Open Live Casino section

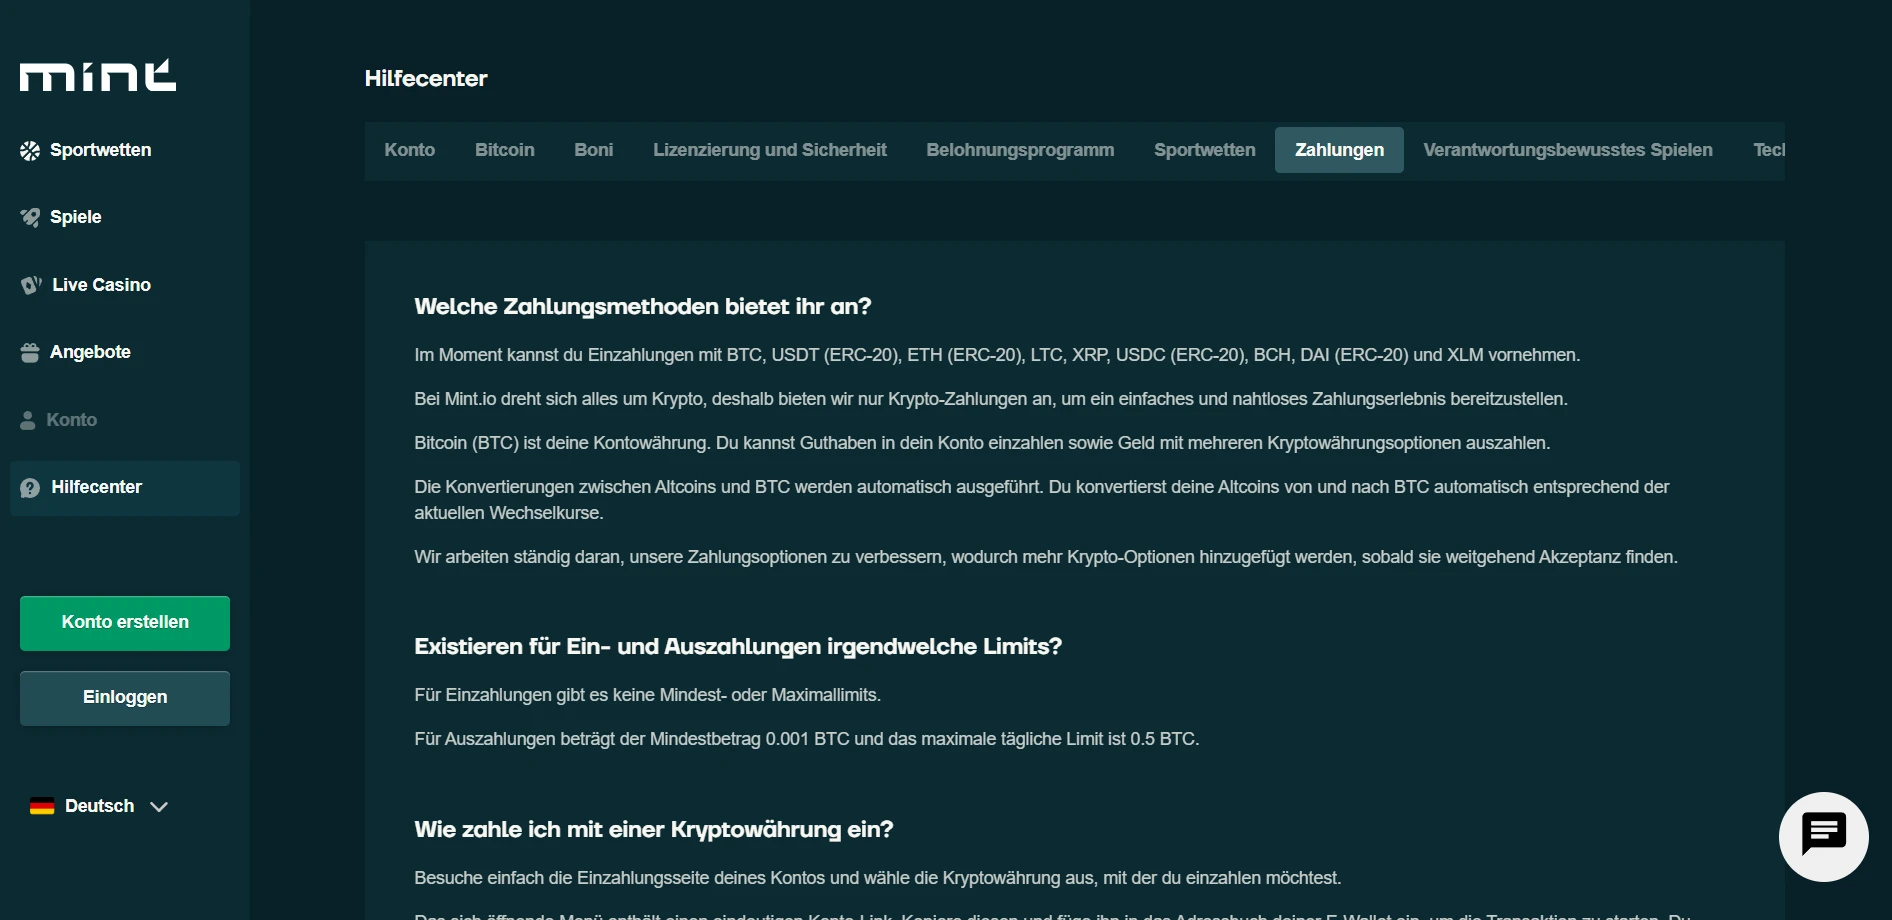[100, 285]
